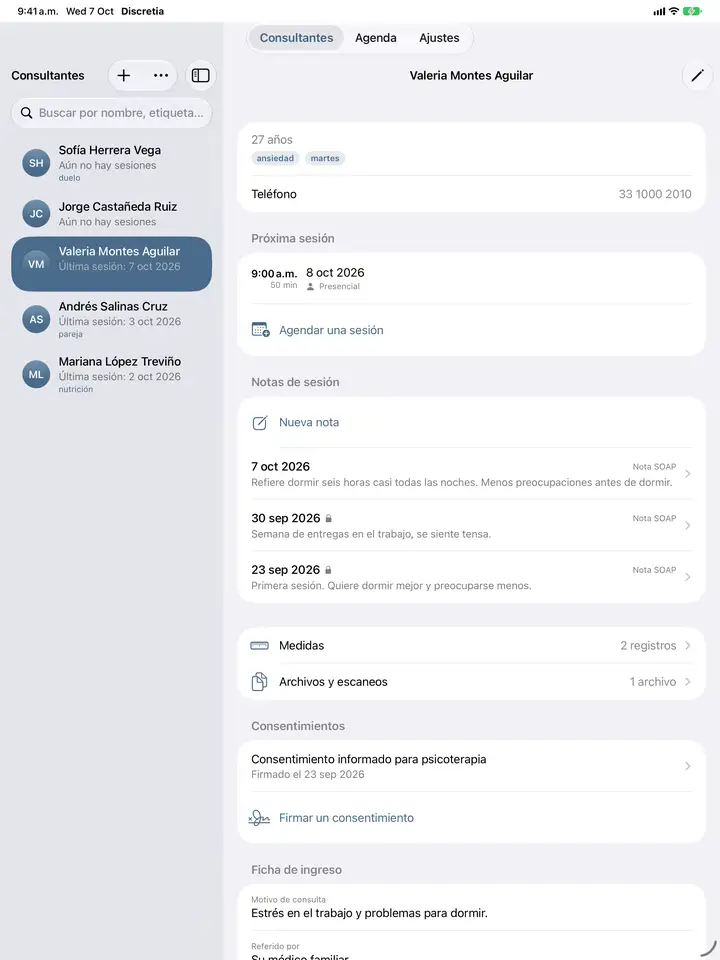Add a new consultante with plus icon
720x960 pixels.
[x=124, y=75]
